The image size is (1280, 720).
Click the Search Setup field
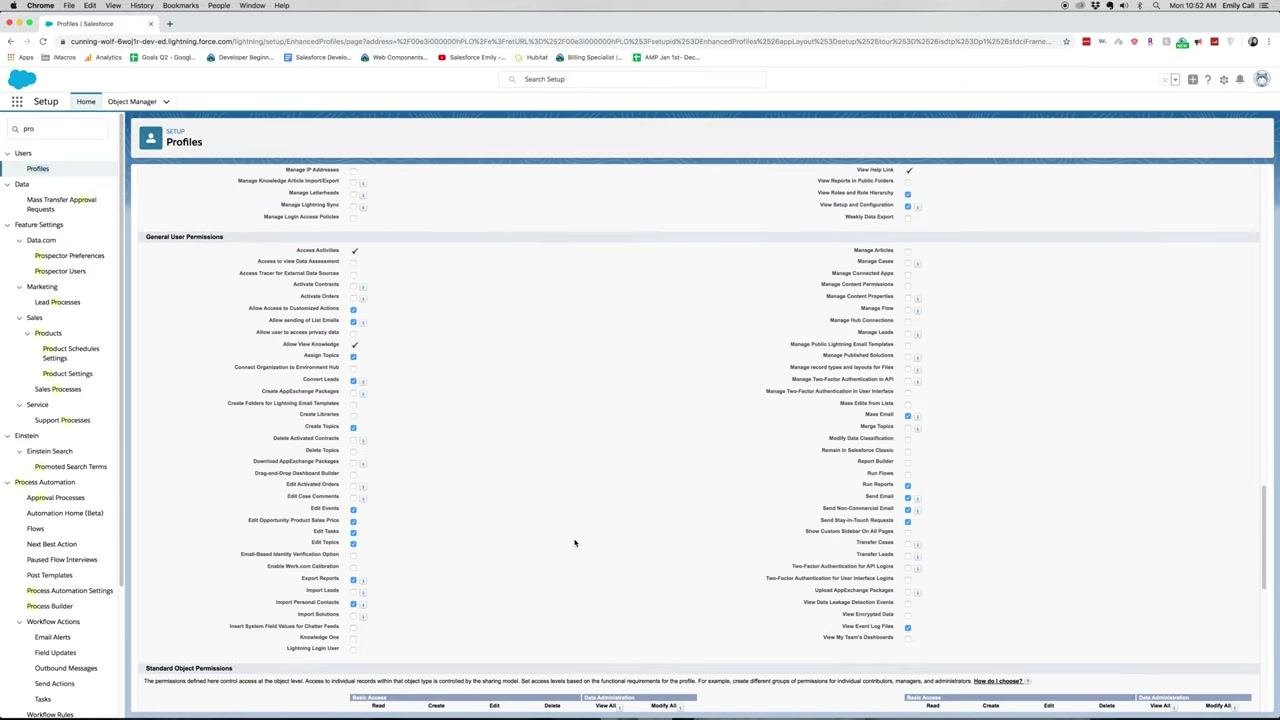(x=632, y=79)
